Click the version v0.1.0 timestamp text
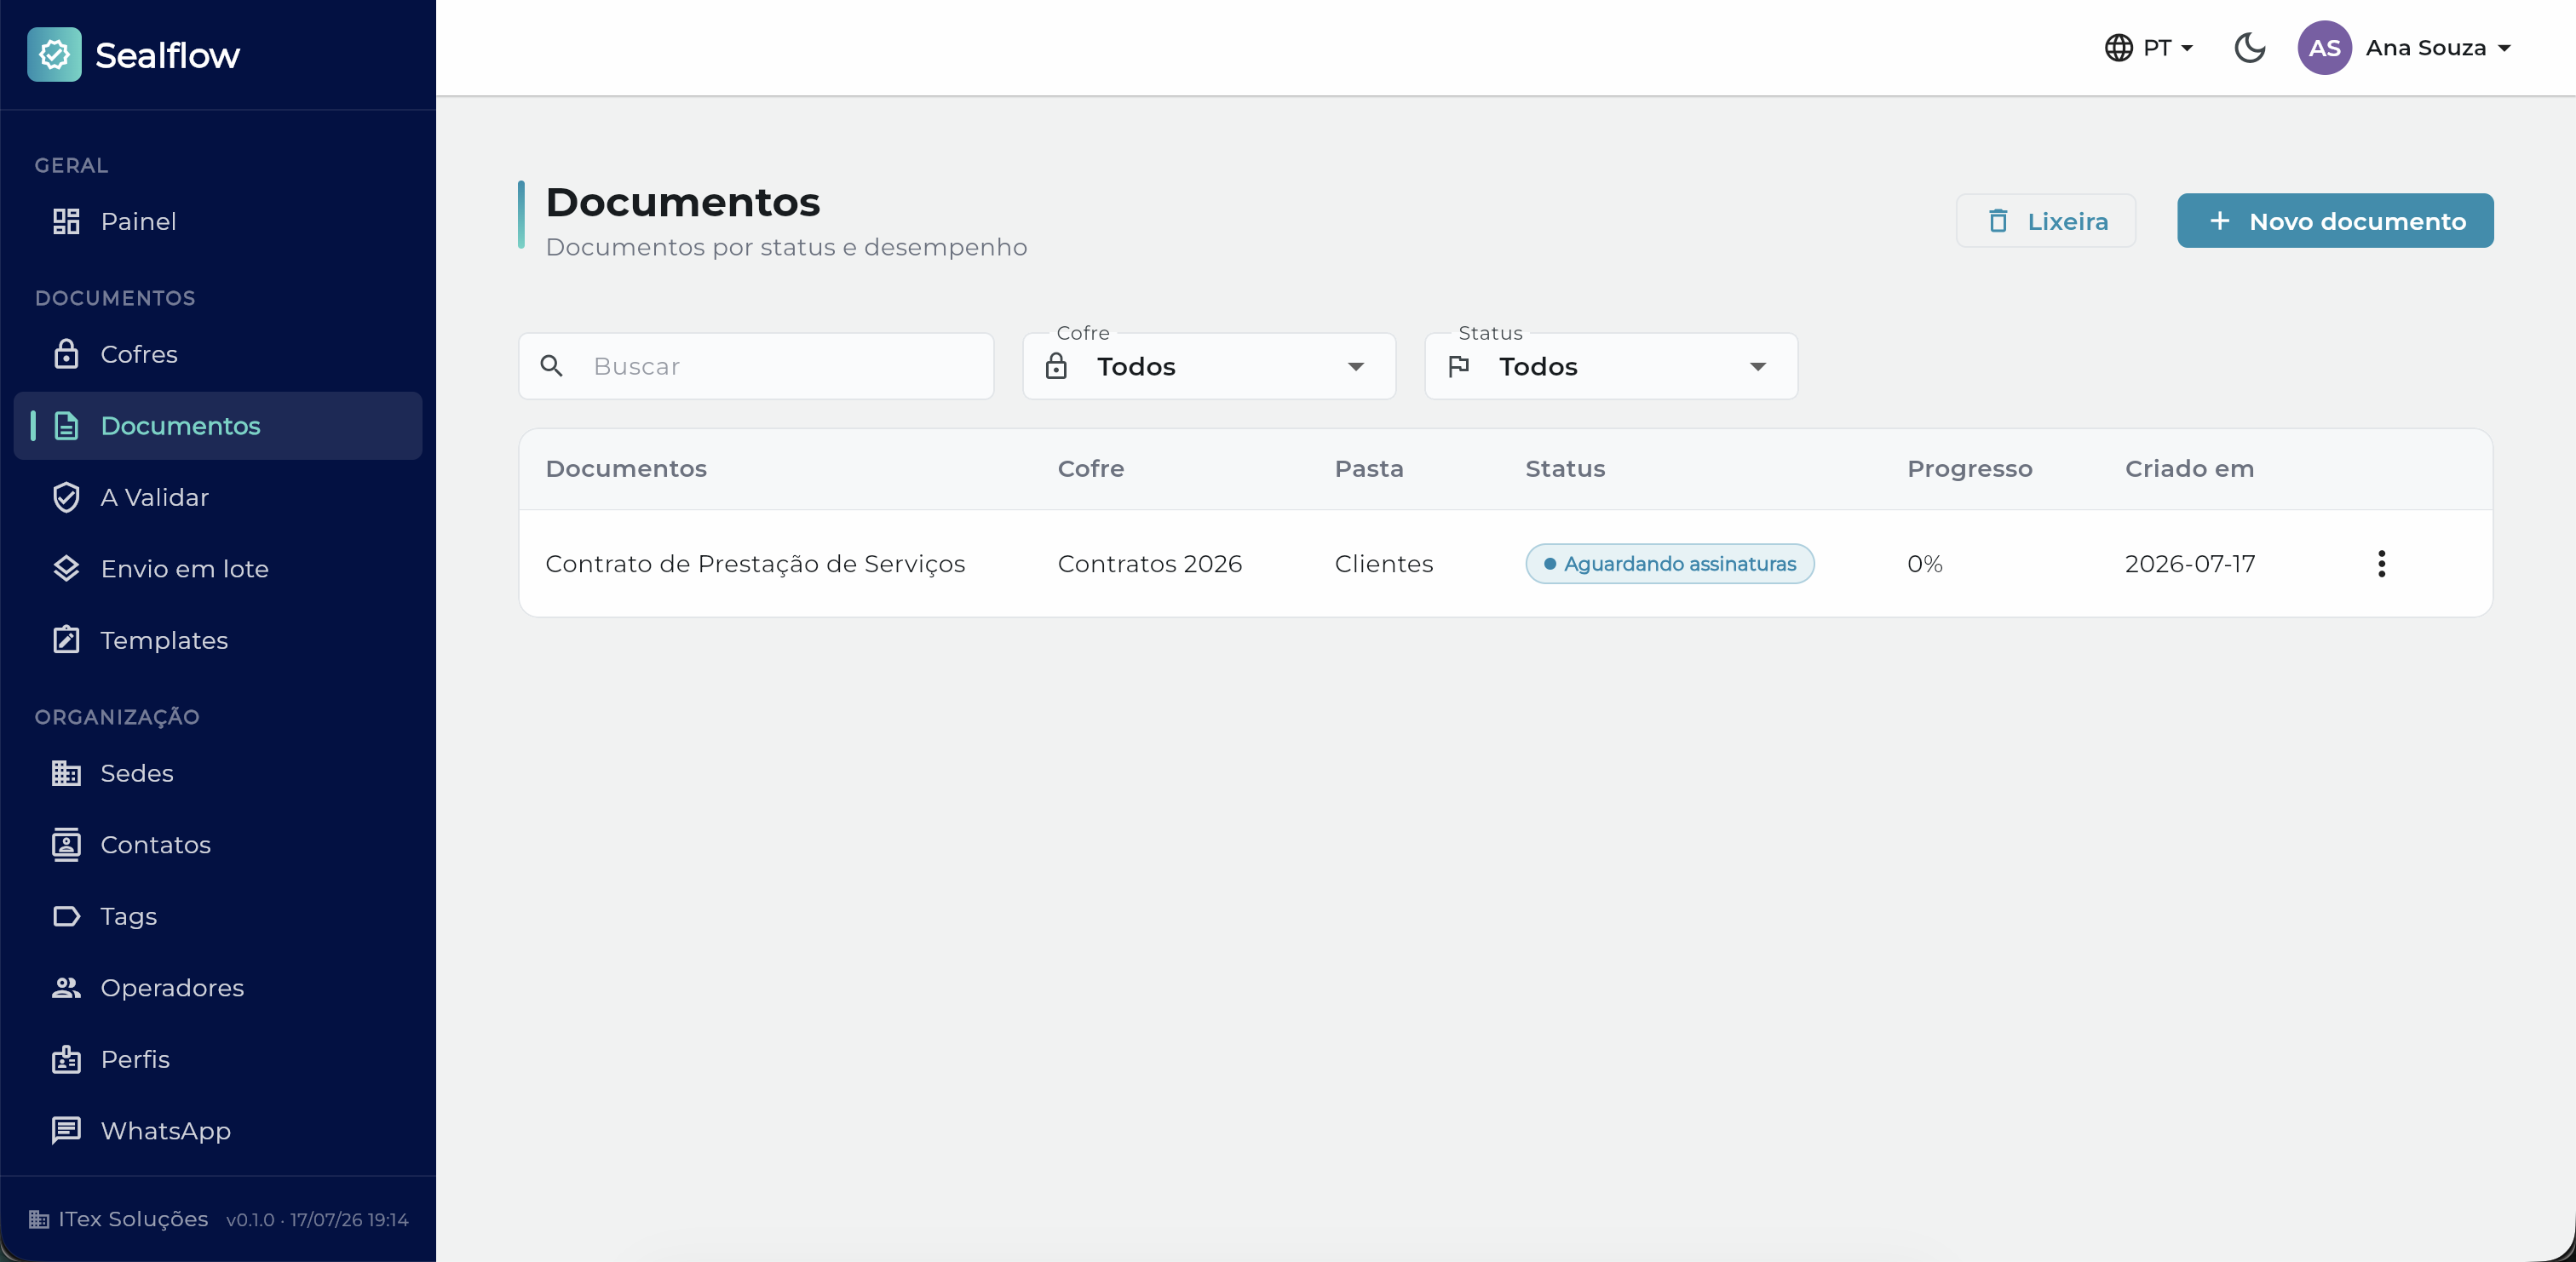The image size is (2576, 1262). 317,1220
